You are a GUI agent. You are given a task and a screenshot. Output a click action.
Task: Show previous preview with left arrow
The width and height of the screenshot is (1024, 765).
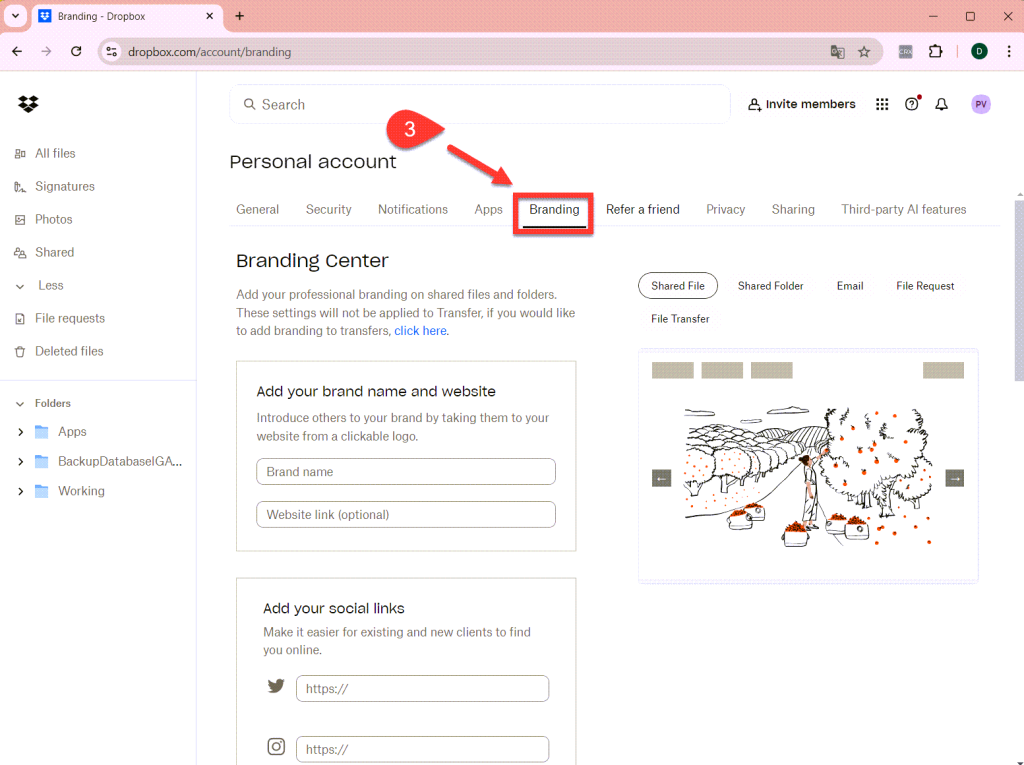coord(662,478)
